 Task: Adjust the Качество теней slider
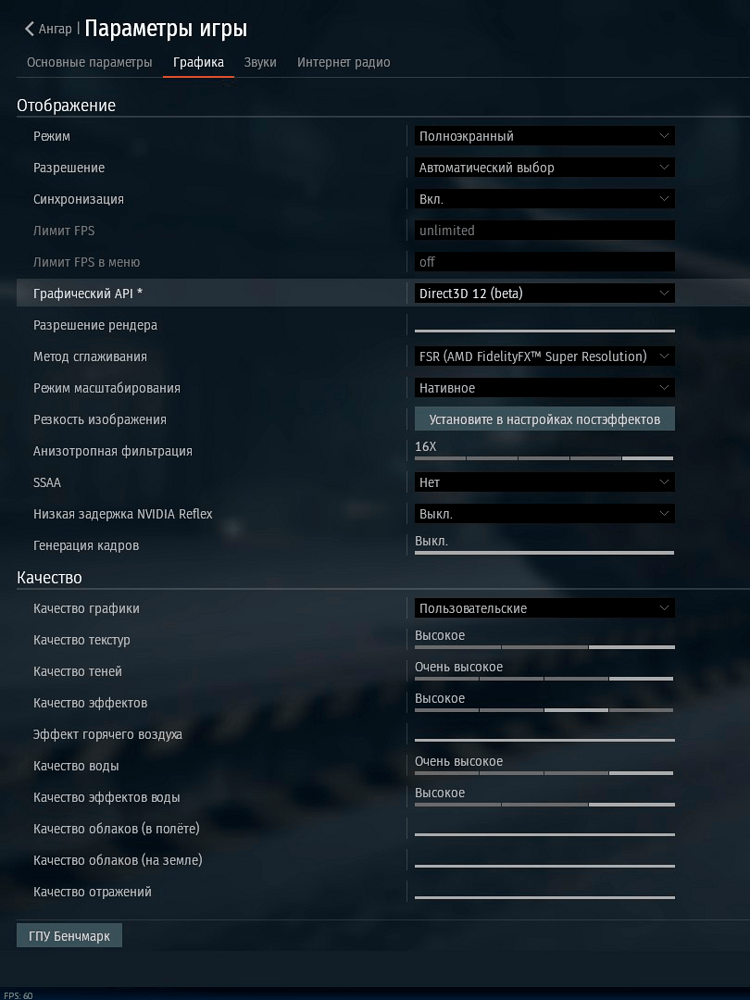pyautogui.click(x=545, y=679)
